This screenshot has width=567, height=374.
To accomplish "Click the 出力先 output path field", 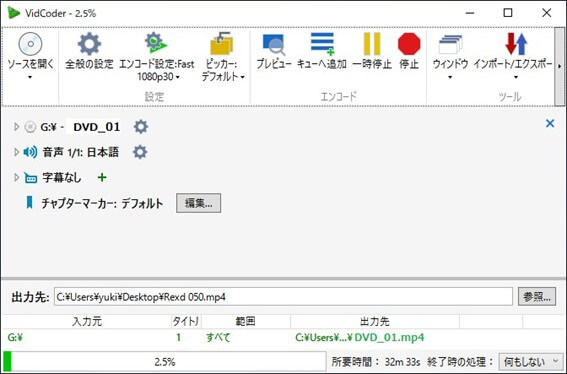I will click(x=283, y=297).
